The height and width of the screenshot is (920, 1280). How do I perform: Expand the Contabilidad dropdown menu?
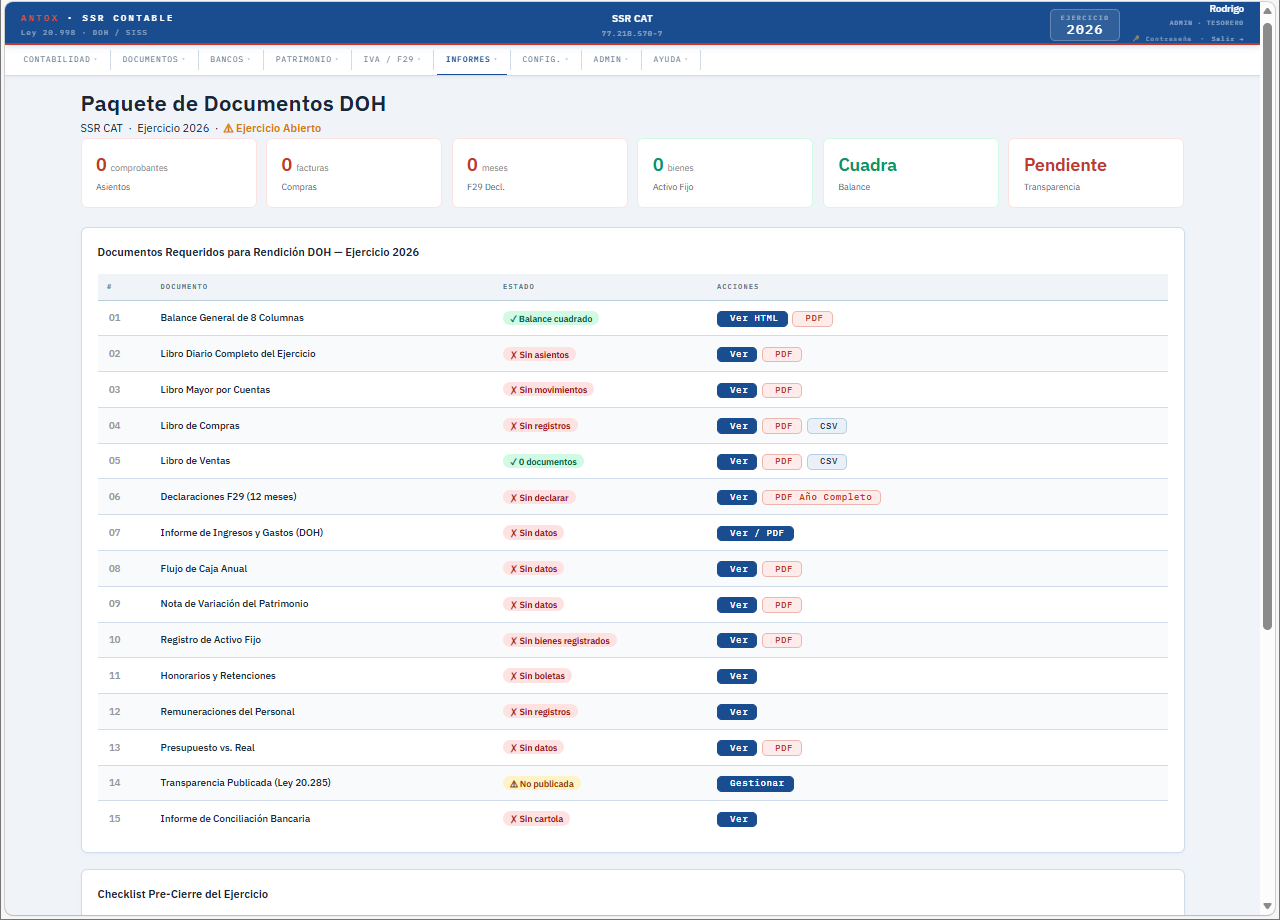[x=60, y=60]
